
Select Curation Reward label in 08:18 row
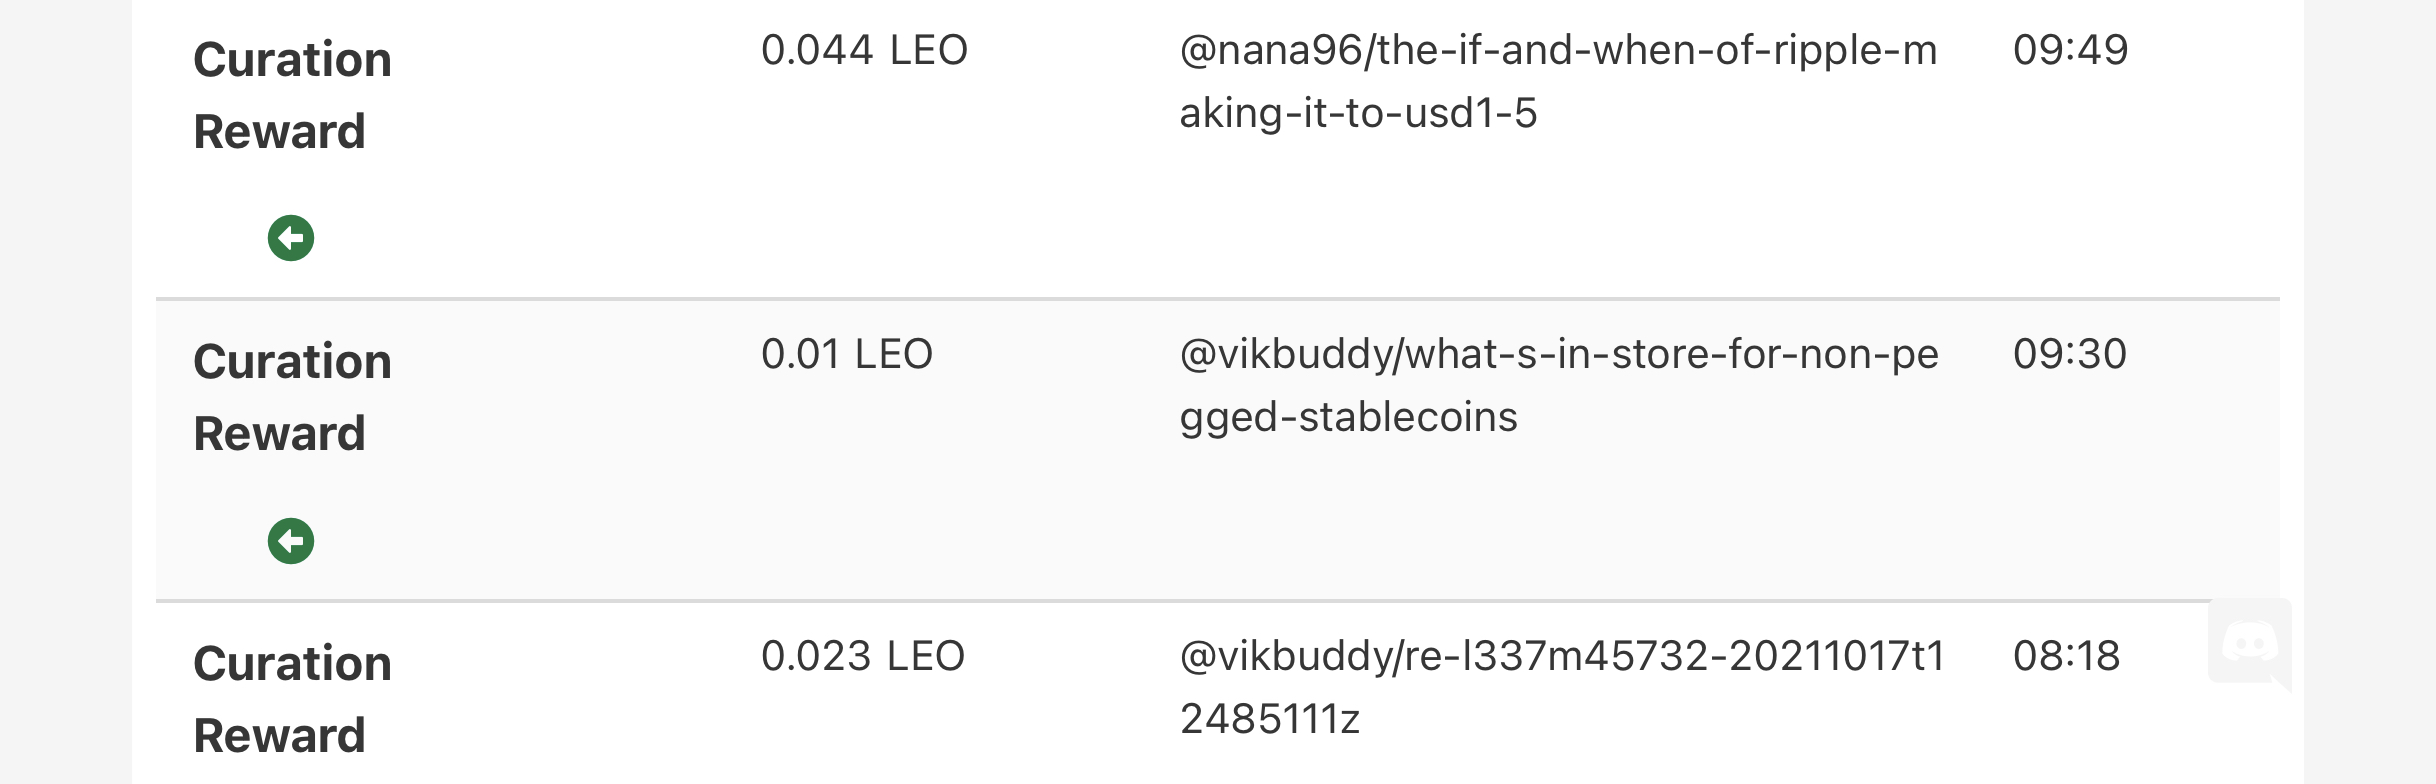click(292, 699)
